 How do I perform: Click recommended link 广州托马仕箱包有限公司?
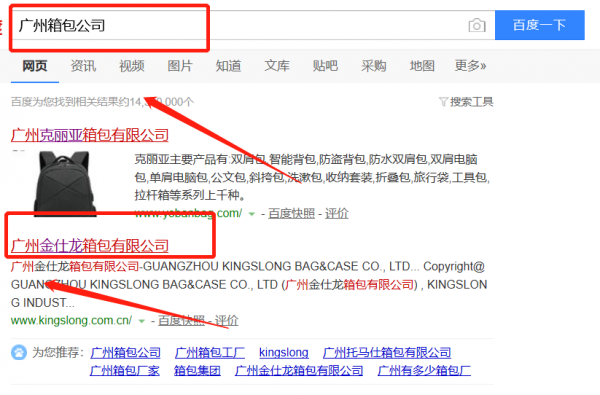coord(387,353)
